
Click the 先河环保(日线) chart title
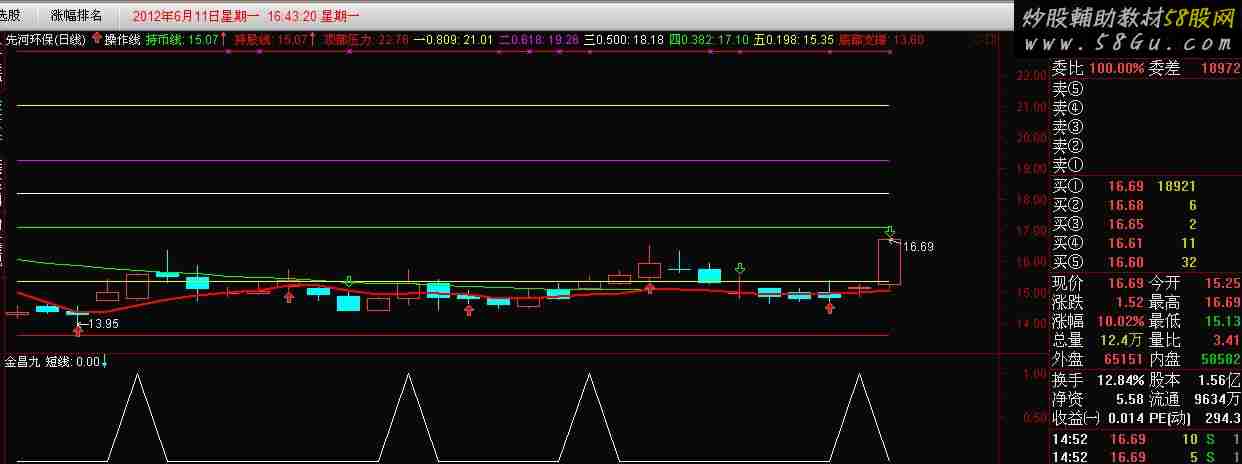(x=45, y=40)
